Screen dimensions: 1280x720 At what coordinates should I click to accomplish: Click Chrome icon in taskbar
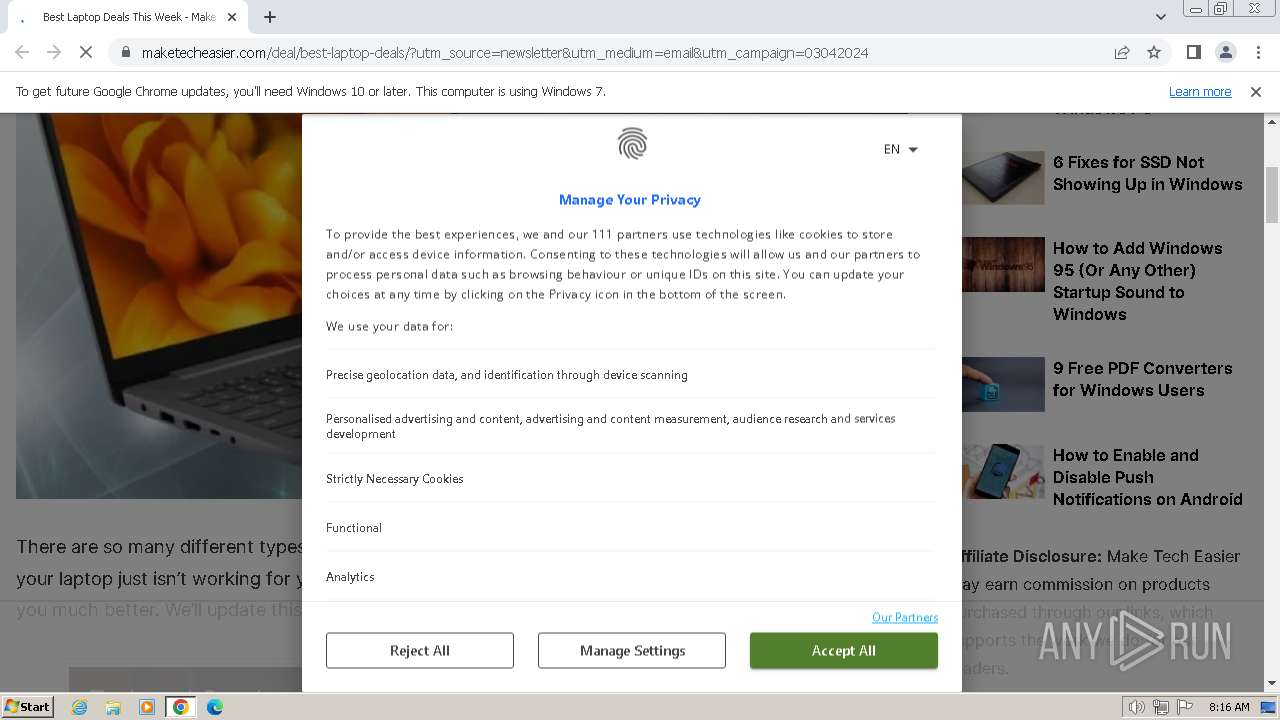click(181, 707)
